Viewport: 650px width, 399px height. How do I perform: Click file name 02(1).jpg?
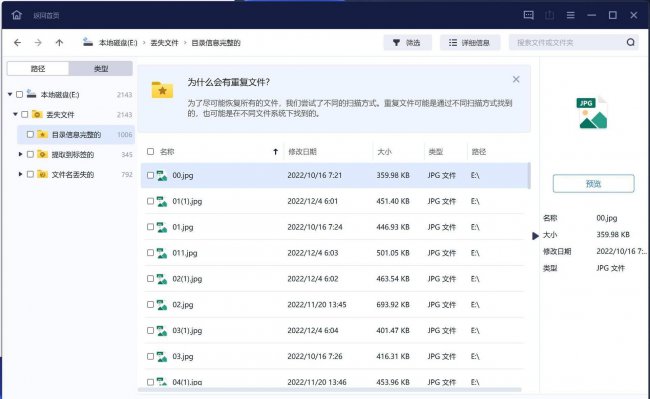[187, 279]
